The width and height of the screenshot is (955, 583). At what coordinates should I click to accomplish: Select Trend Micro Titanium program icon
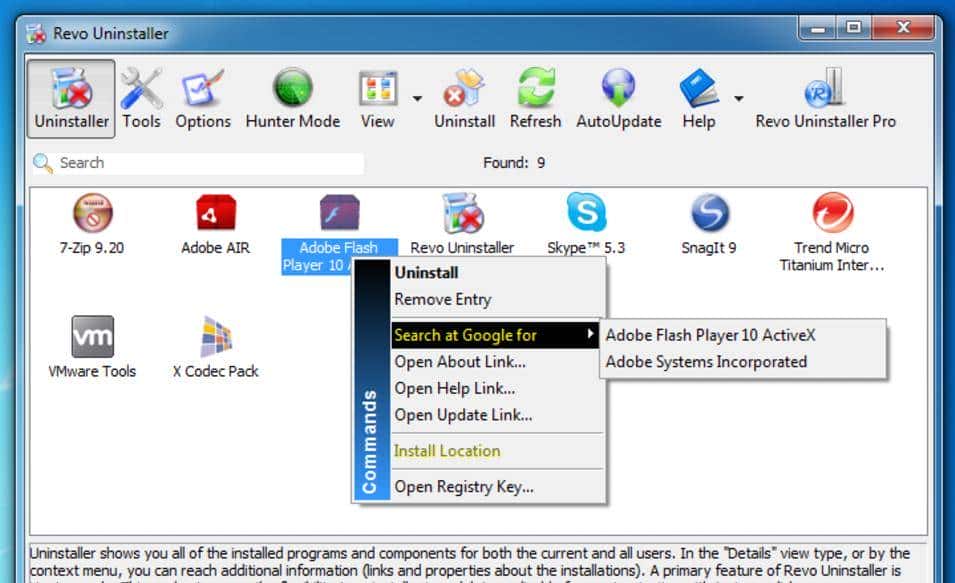(833, 213)
